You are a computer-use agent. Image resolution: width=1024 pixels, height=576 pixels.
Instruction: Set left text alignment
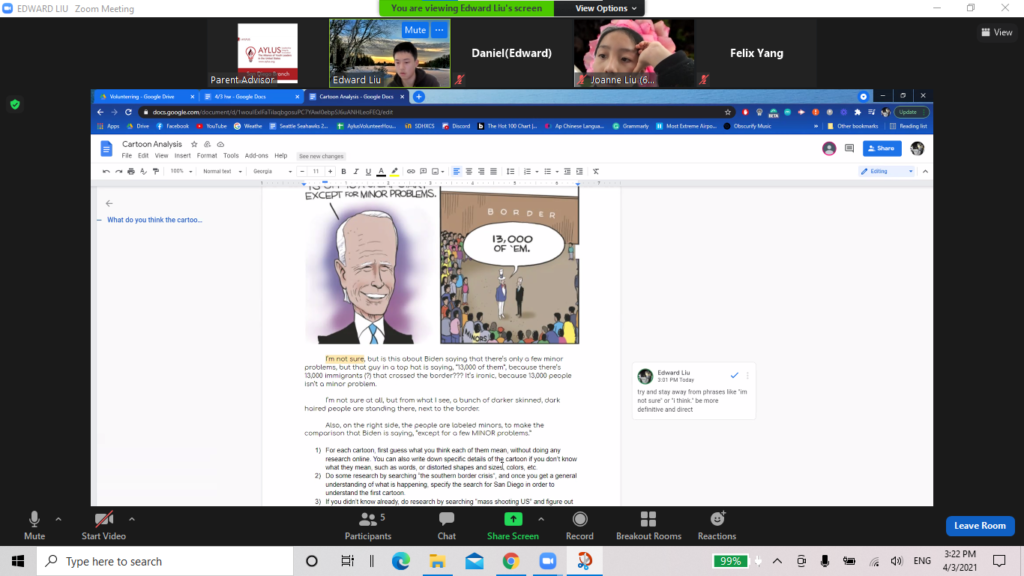coord(456,171)
